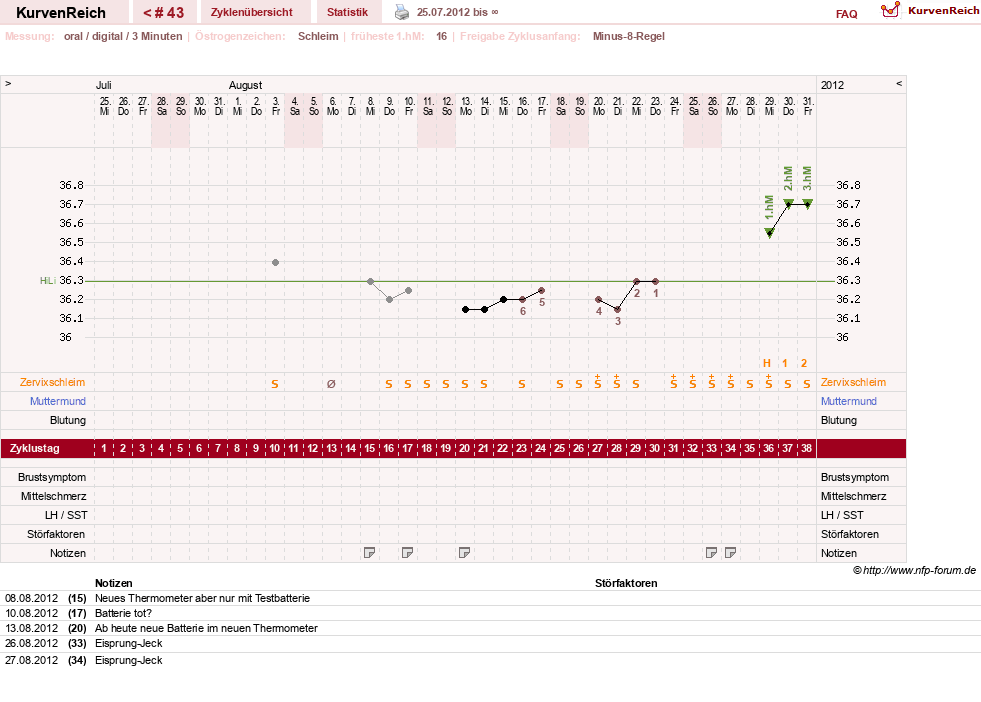Viewport: 981px width, 702px height.
Task: Click the orange H marker above mucus row
Action: [x=767, y=363]
